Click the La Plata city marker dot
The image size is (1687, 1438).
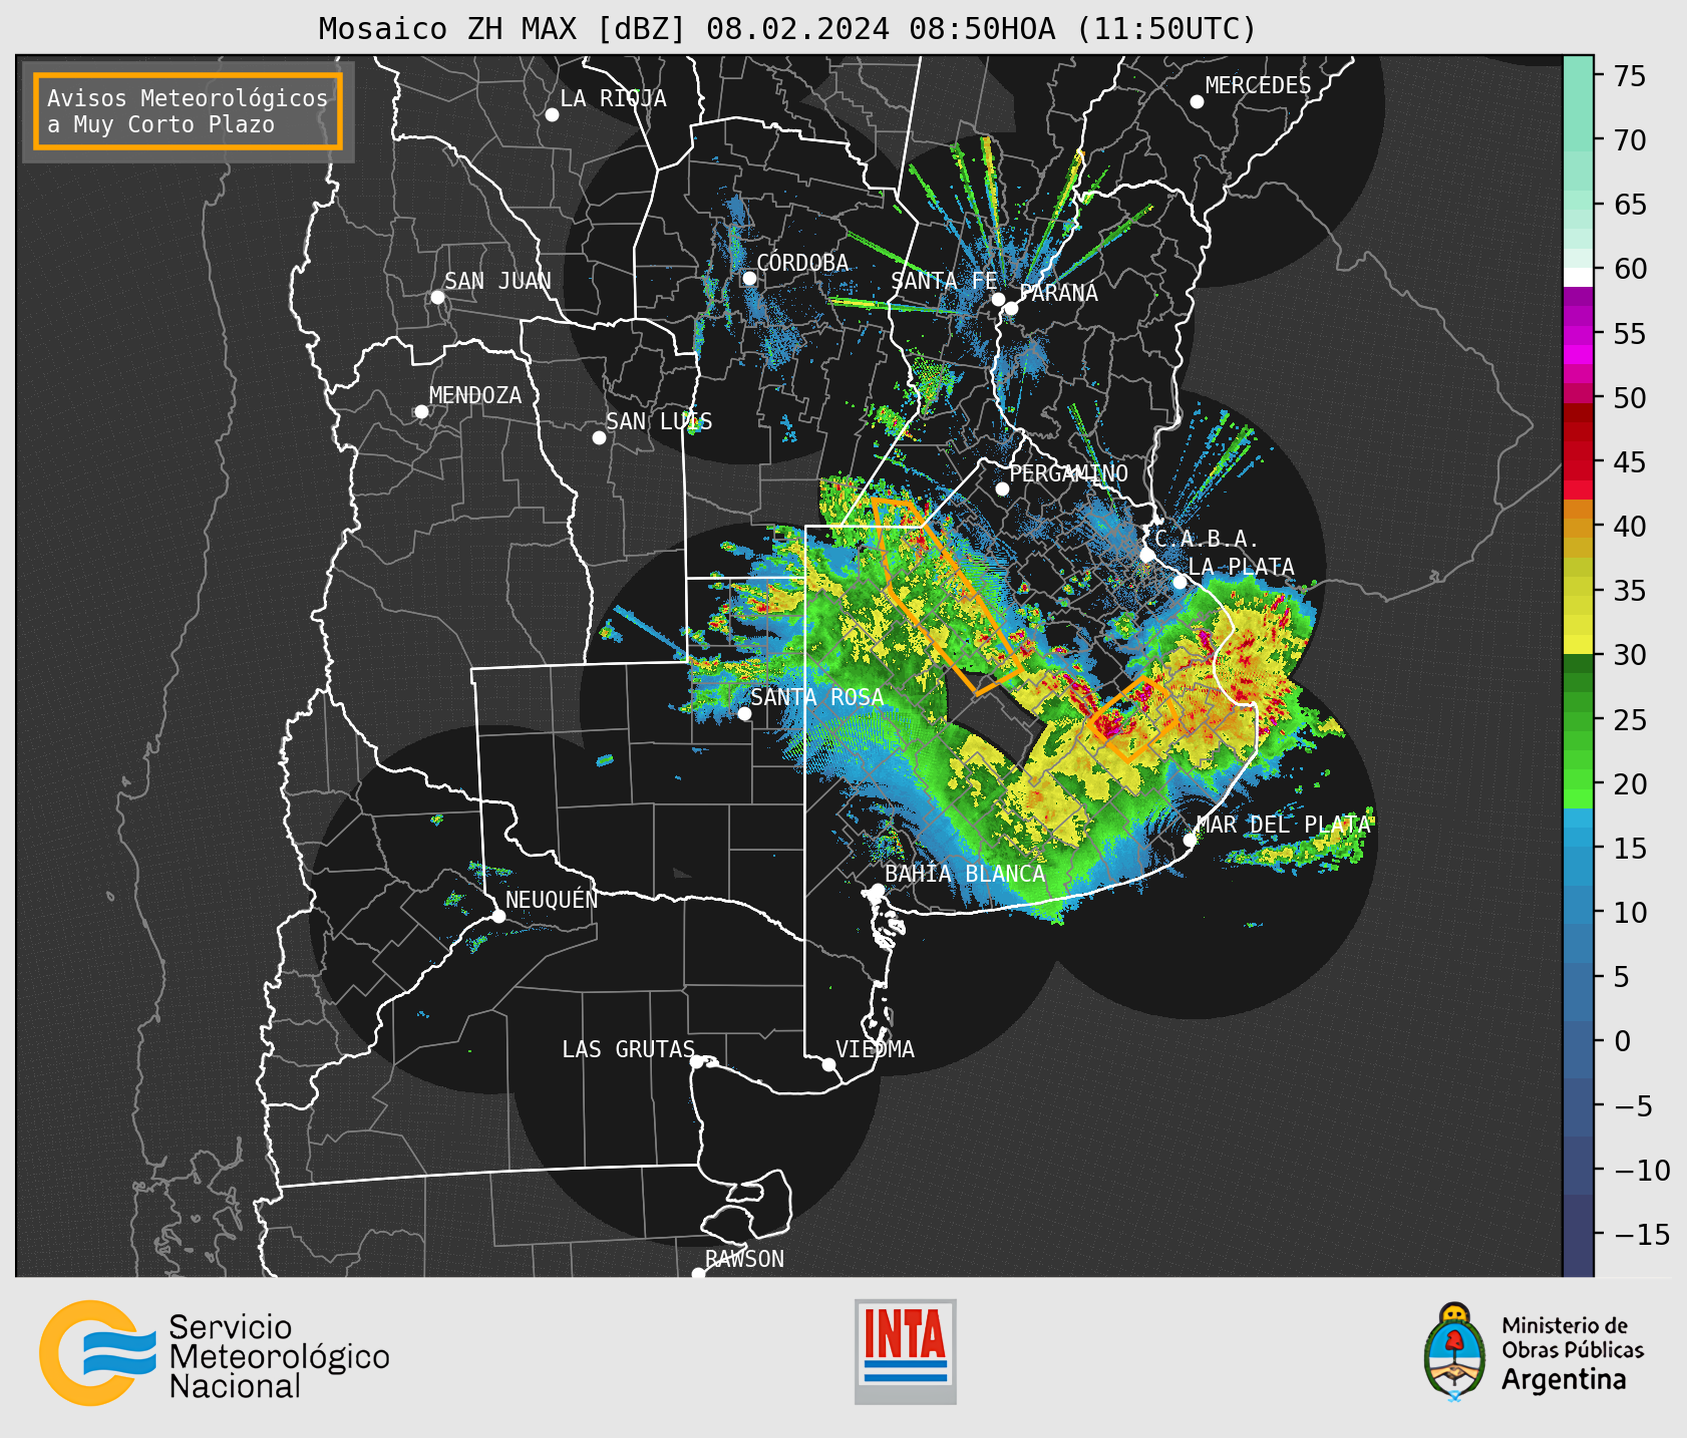1180,582
